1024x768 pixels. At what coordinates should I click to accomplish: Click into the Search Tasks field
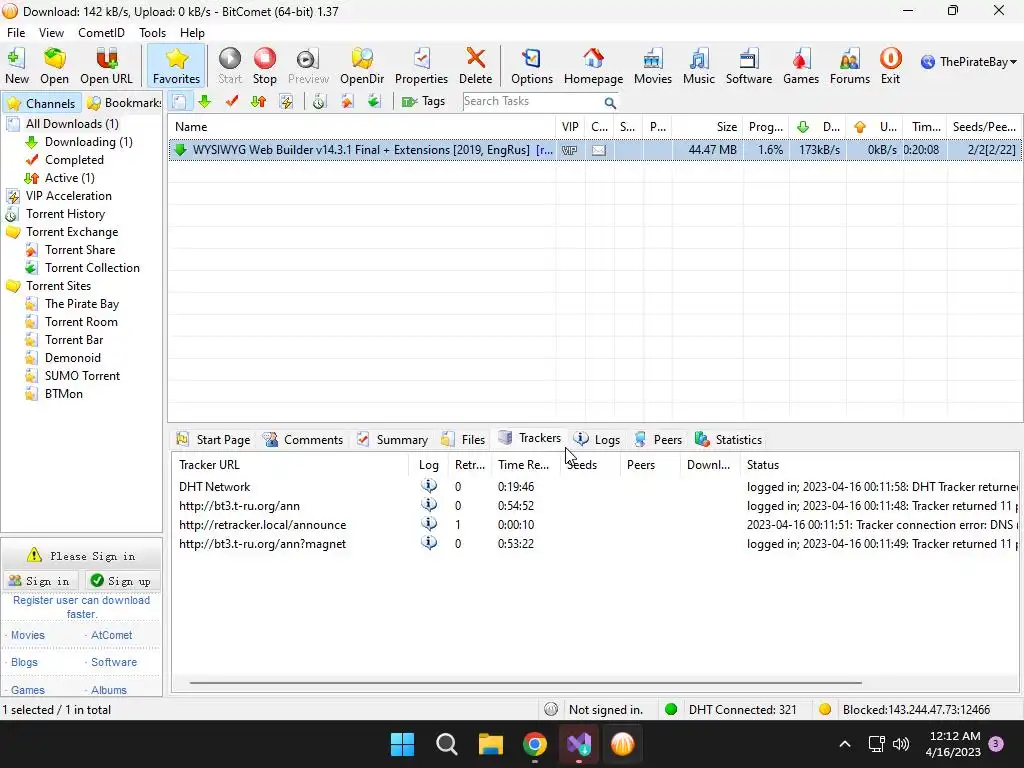532,101
